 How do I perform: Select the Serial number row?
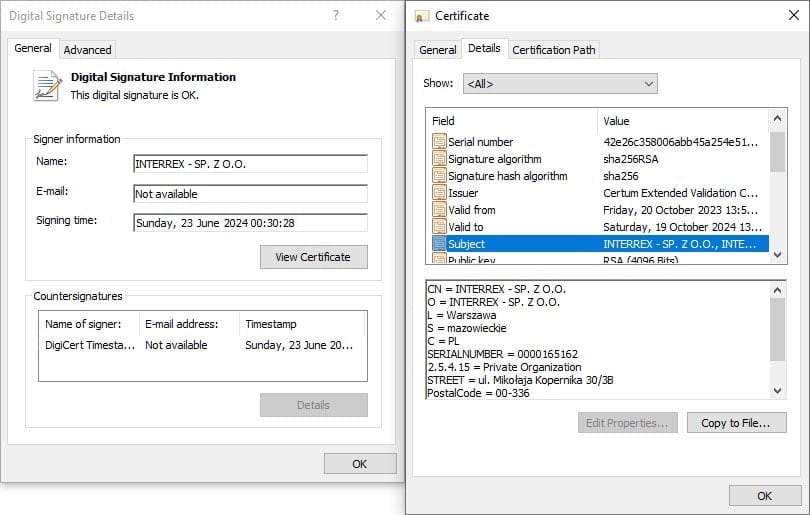pyautogui.click(x=598, y=142)
